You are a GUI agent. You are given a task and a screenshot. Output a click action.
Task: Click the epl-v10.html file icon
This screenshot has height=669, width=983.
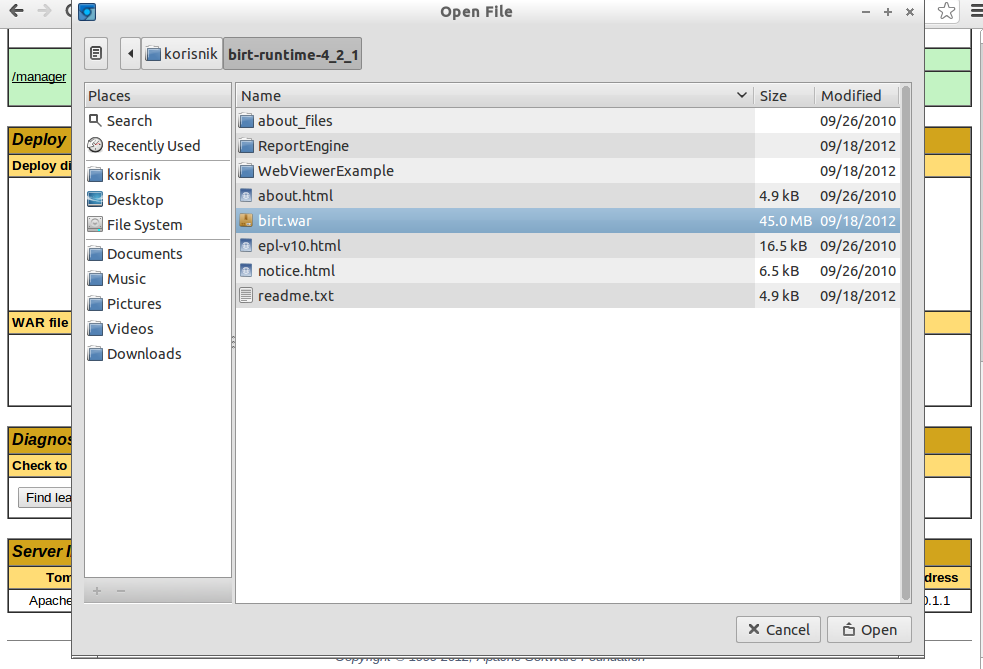(x=246, y=246)
